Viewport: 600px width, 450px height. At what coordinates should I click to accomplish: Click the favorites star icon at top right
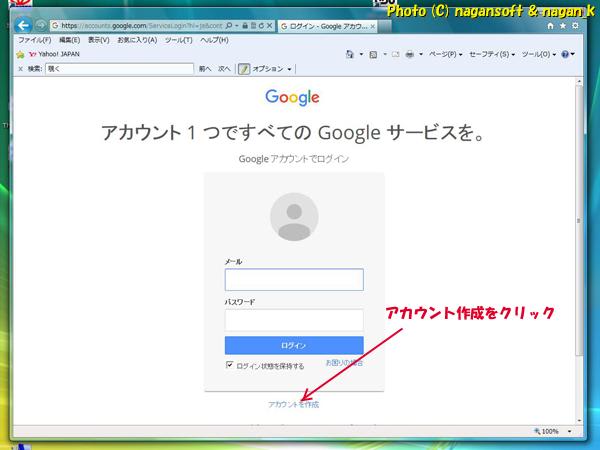coord(563,25)
